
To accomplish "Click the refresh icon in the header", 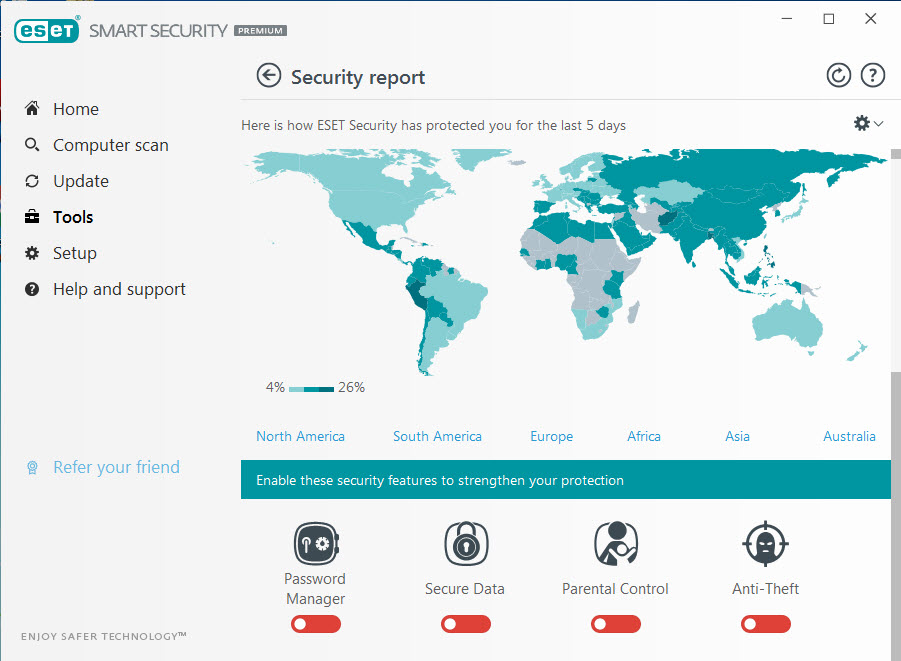I will [838, 75].
